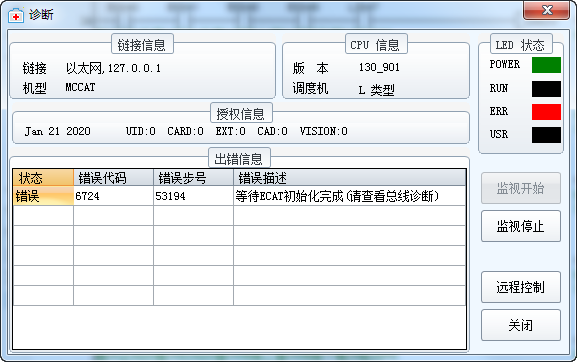Select the 错误 status cell in first row

(x=43, y=196)
